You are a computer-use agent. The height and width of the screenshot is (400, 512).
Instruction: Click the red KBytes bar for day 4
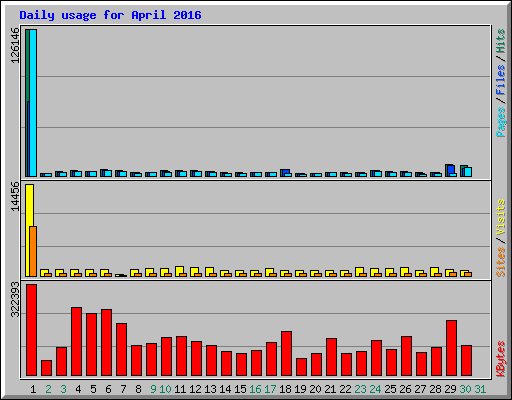(x=77, y=341)
